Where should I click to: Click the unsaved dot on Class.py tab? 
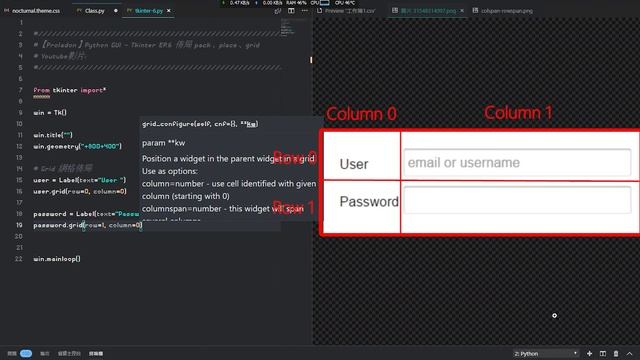(x=116, y=11)
